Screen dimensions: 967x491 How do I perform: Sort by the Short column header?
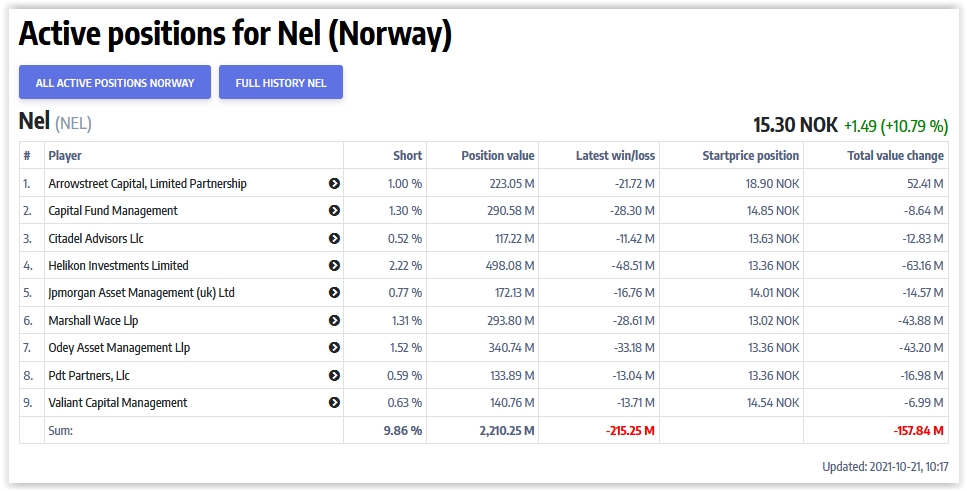click(x=407, y=156)
